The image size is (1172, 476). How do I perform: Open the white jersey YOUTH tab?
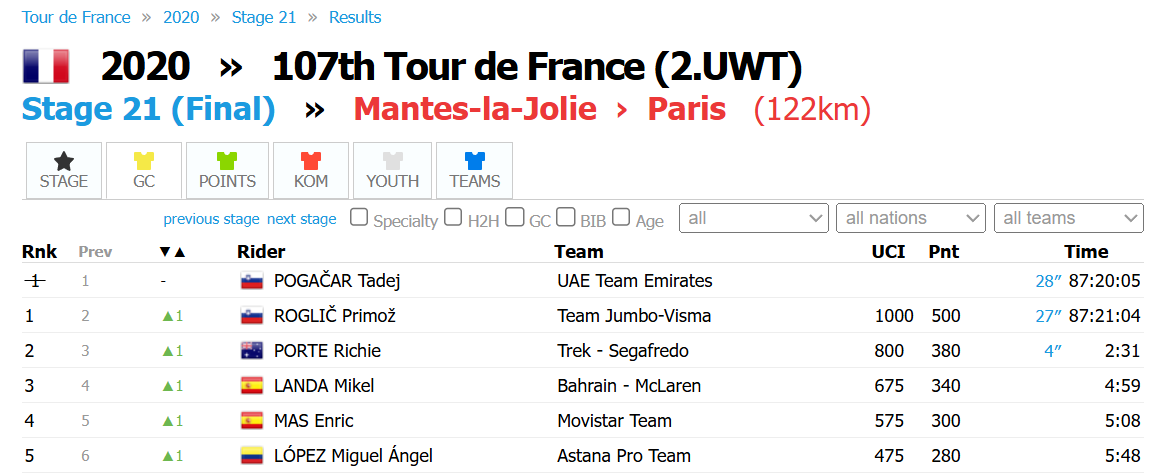click(392, 170)
